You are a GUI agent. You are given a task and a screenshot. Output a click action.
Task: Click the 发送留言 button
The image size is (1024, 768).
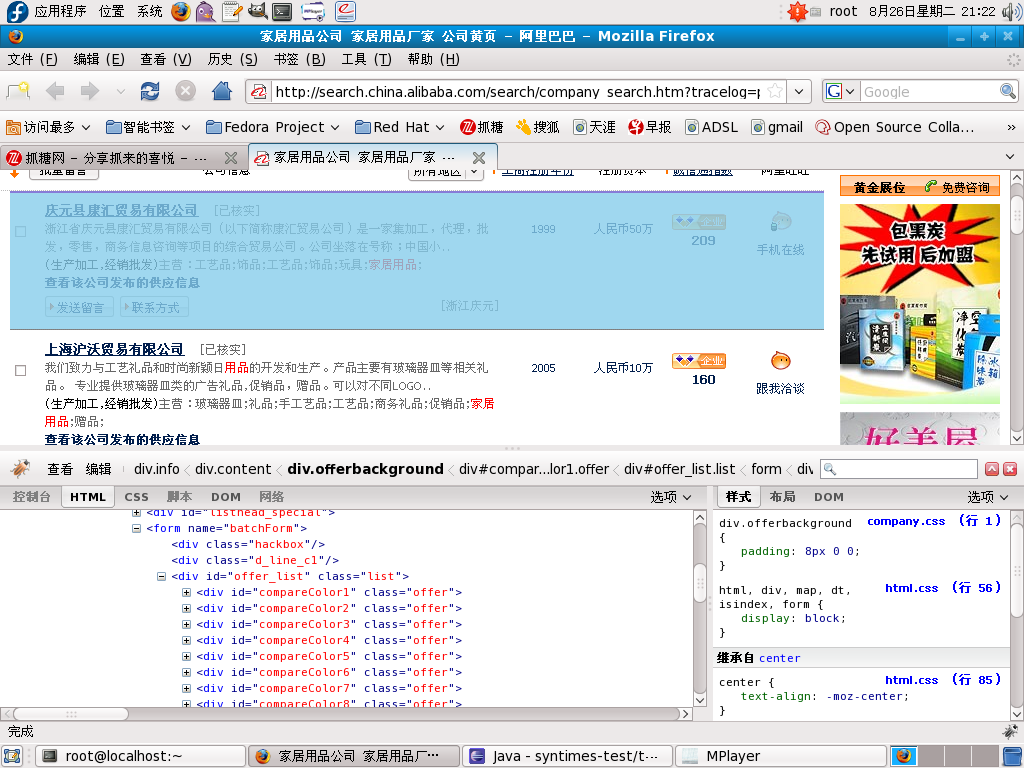(x=79, y=307)
